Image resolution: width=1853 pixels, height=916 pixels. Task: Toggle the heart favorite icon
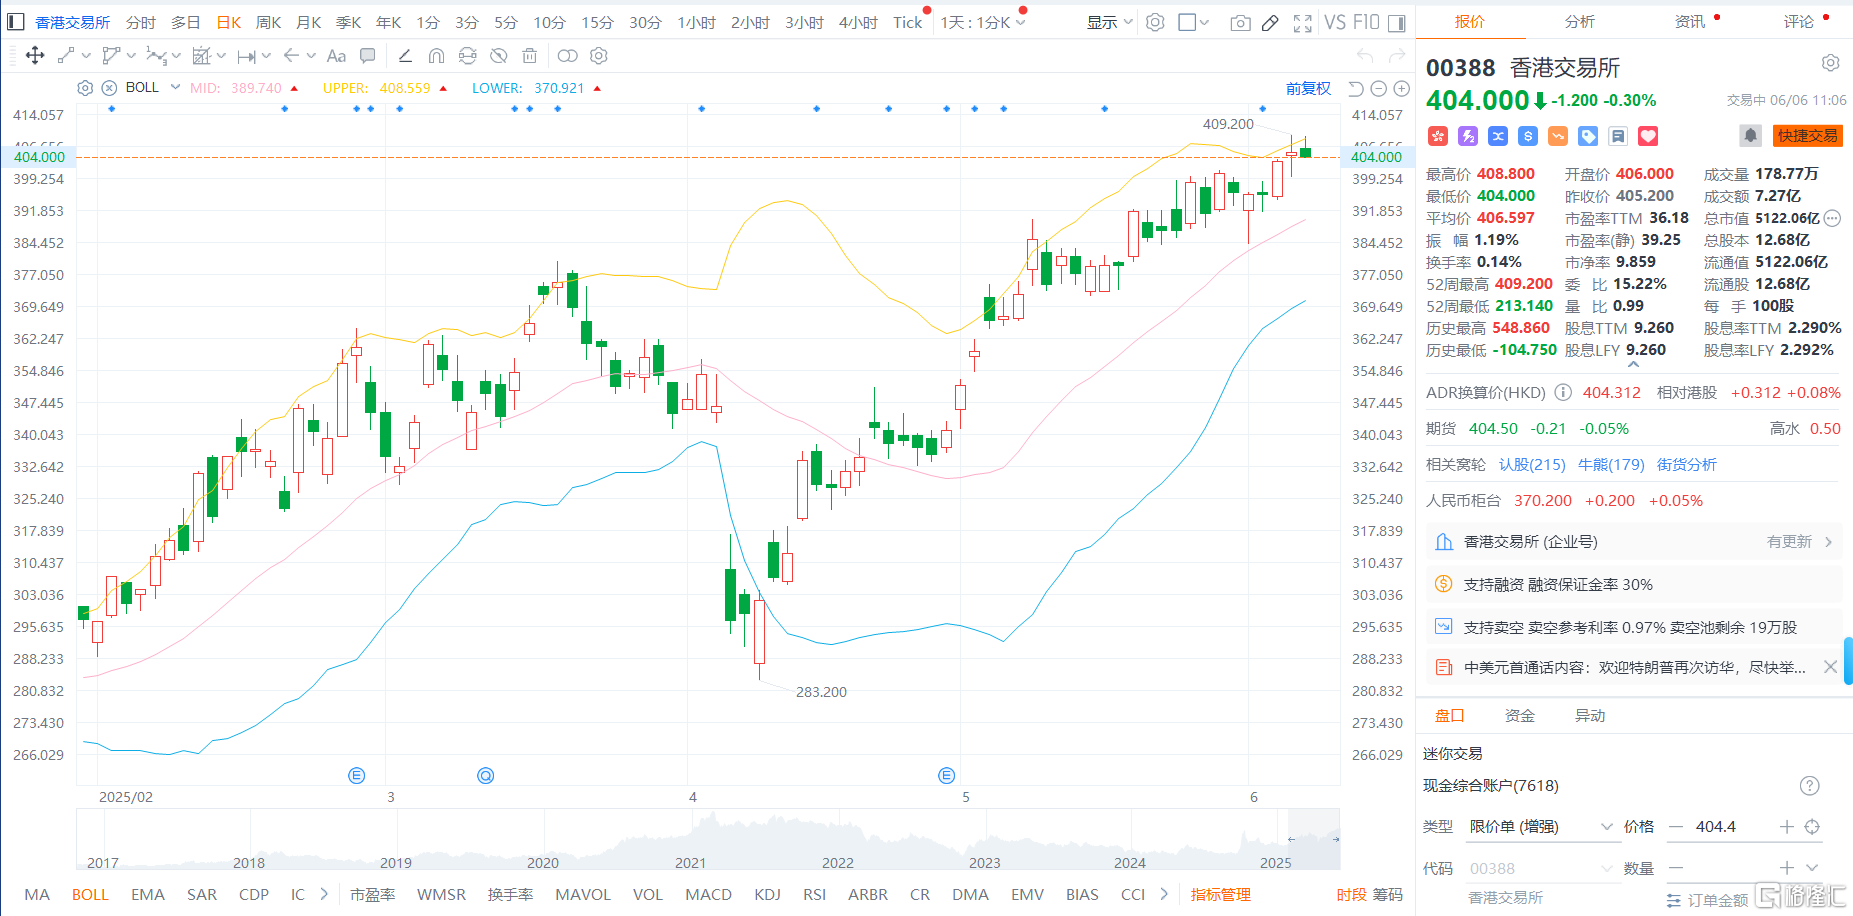coord(1648,136)
